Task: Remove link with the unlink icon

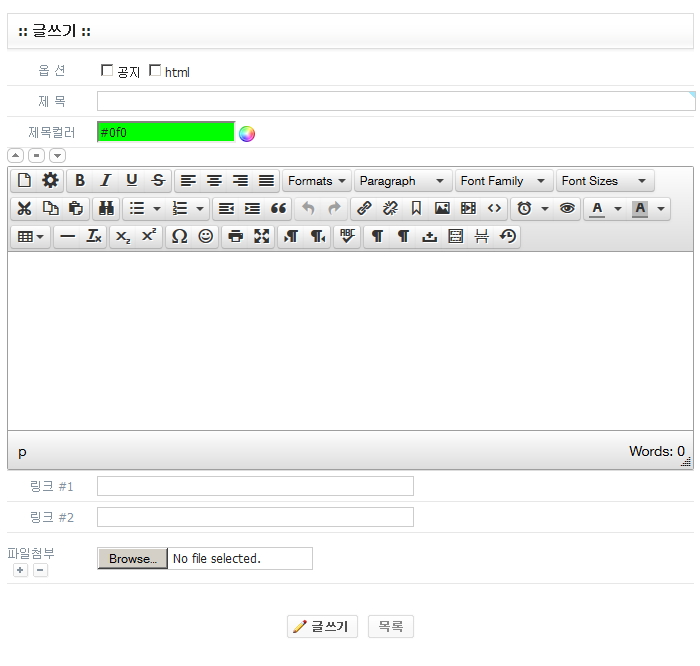Action: pyautogui.click(x=390, y=208)
